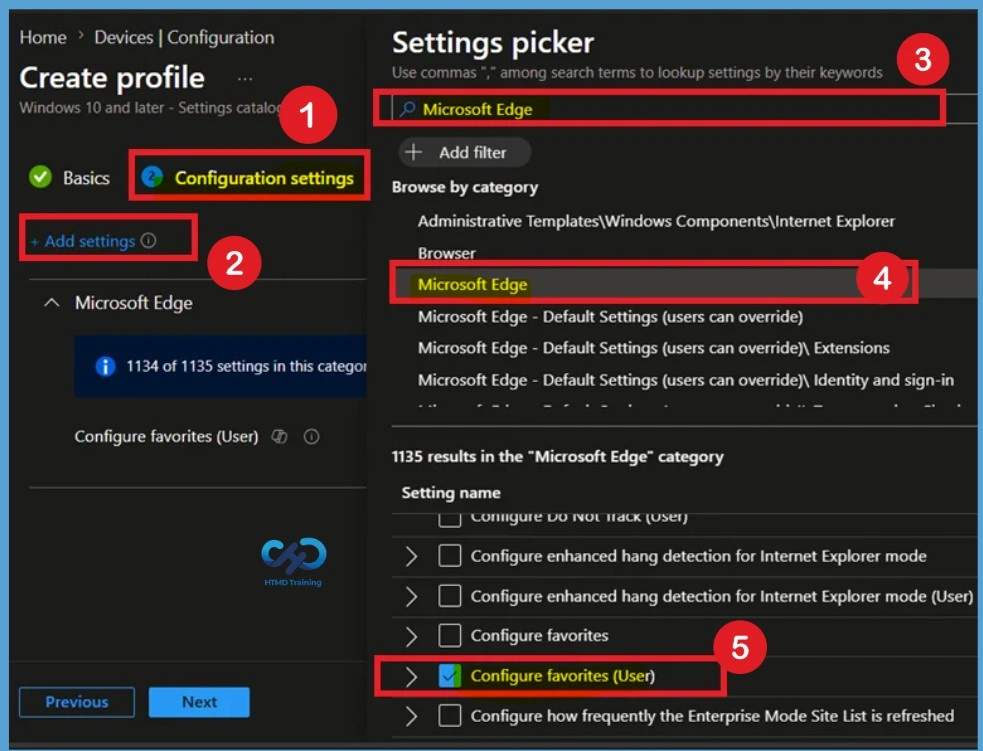The image size is (983, 751).
Task: Collapse the Microsoft Edge section
Action: [x=52, y=303]
